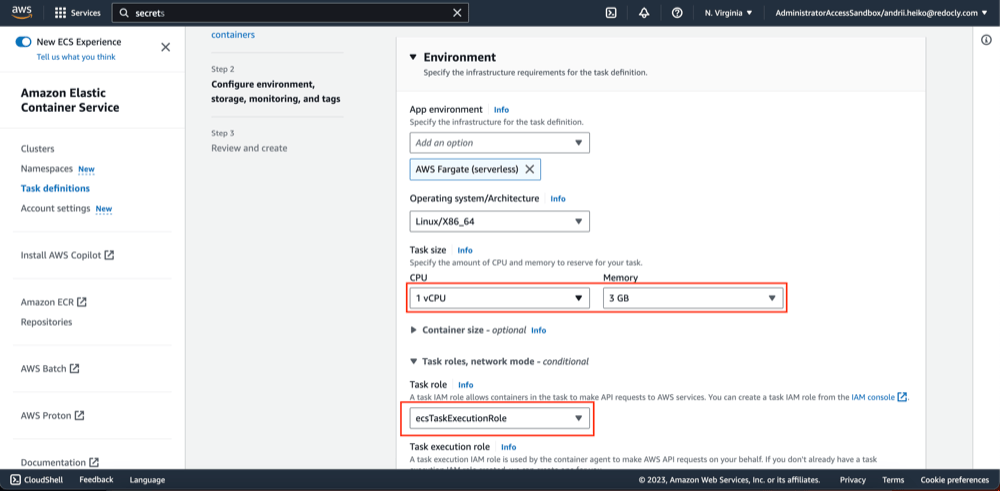Open the Operating system/Architecture dropdown
Screen dimensions: 1000x491
(x=499, y=221)
